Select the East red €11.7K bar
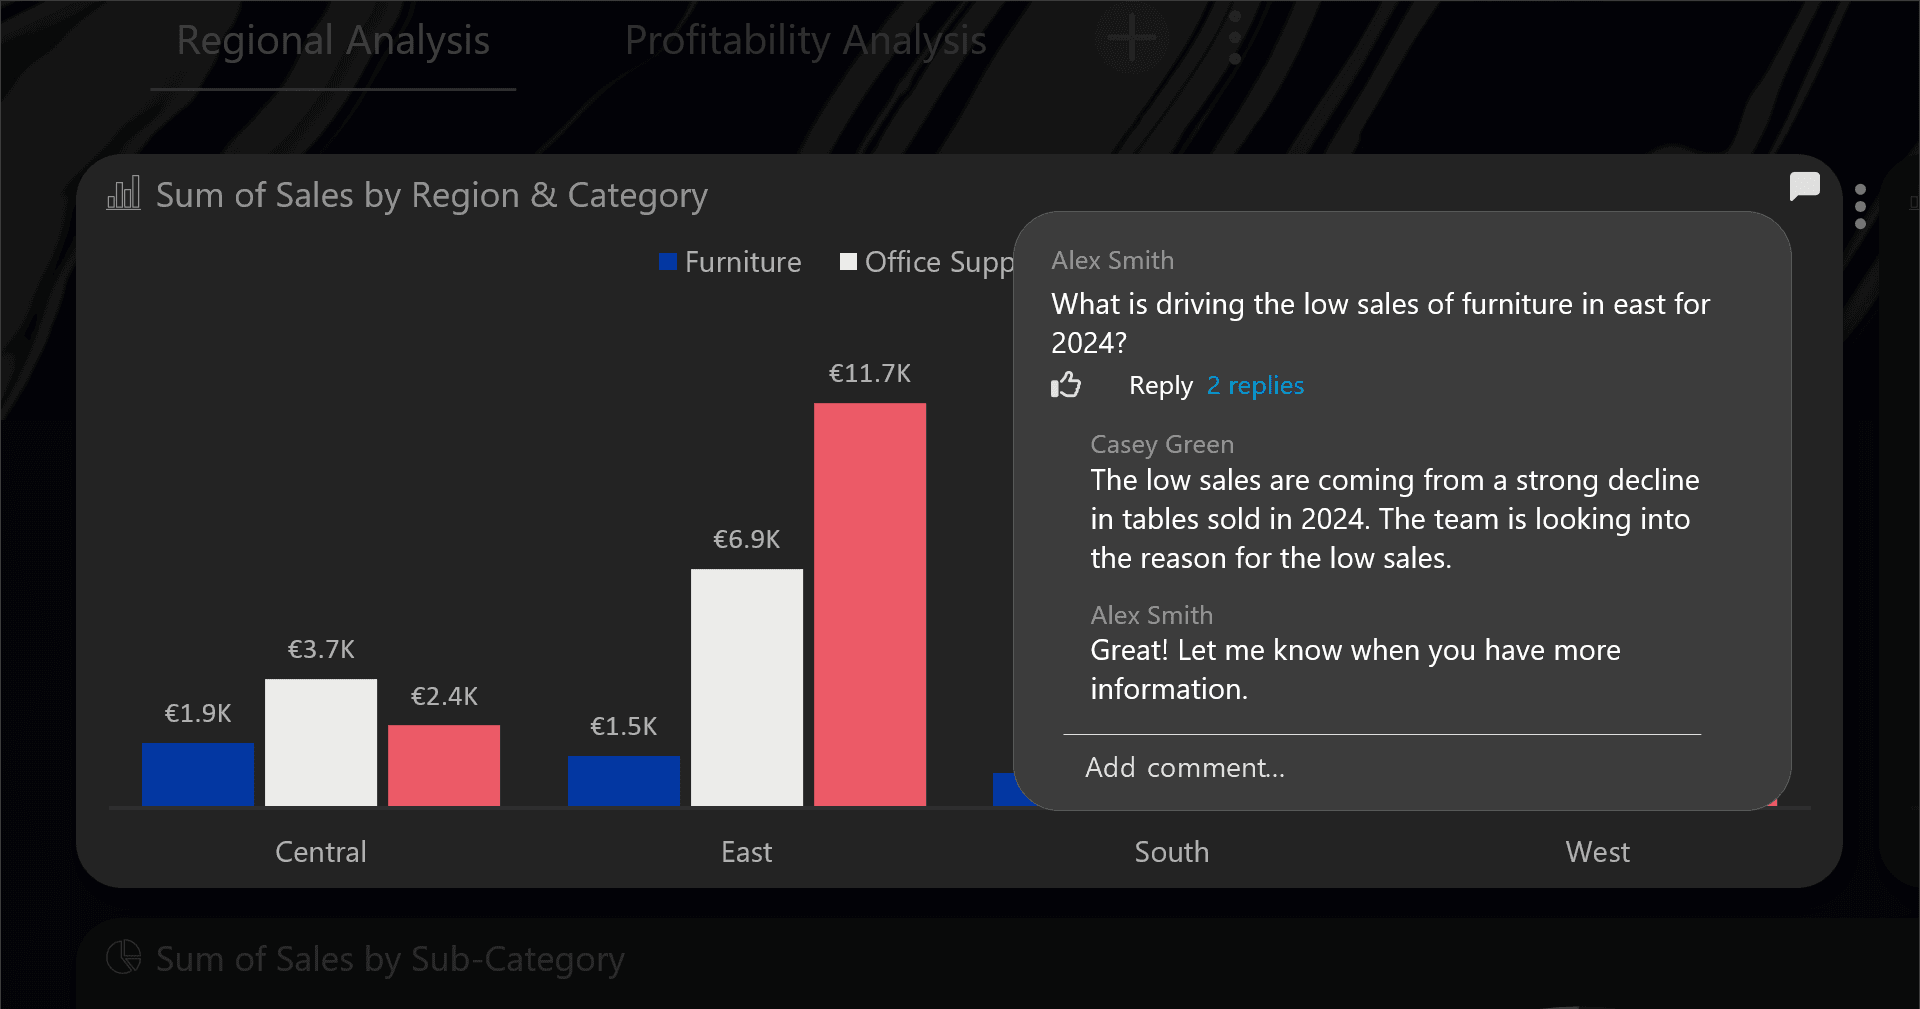The image size is (1920, 1009). pos(870,604)
